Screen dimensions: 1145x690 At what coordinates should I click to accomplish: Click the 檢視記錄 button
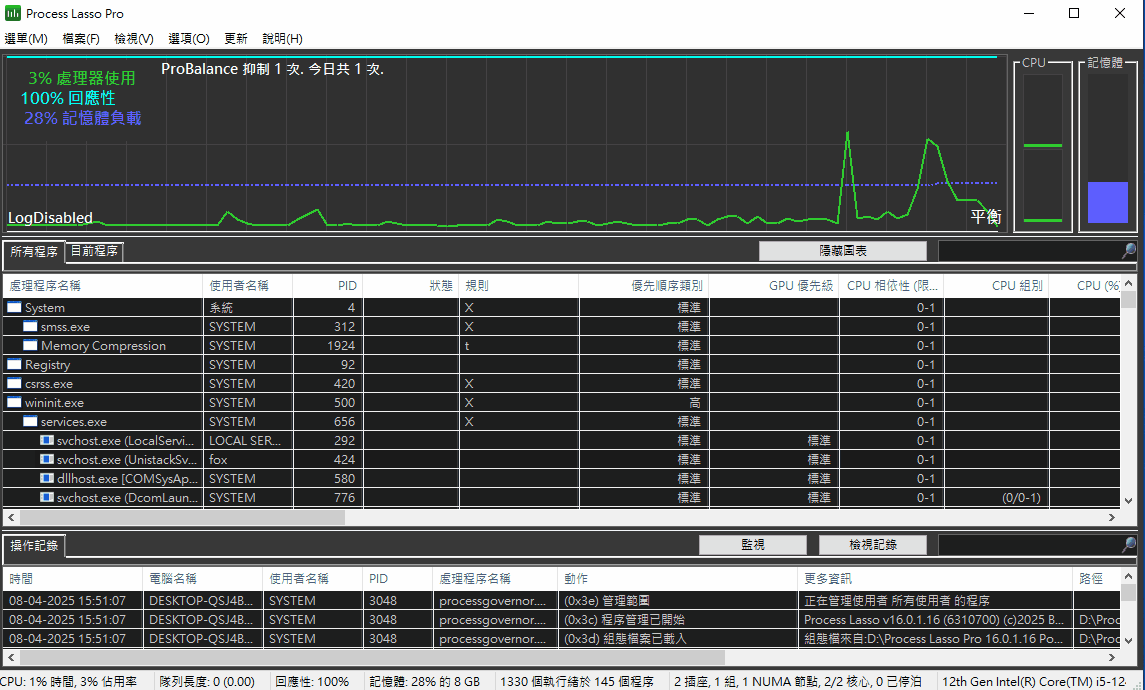(x=873, y=545)
